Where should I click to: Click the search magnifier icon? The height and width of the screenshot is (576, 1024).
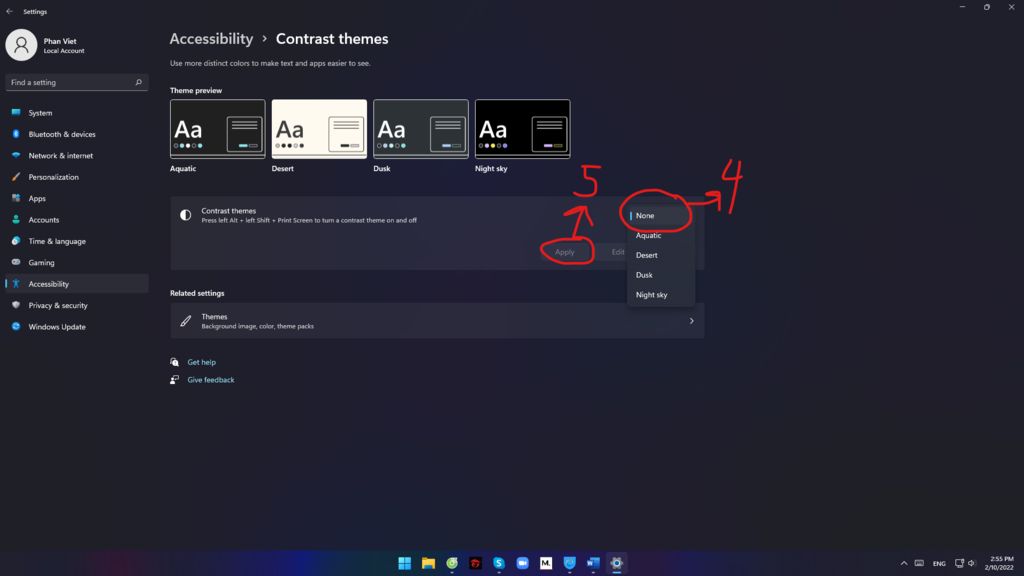coord(138,82)
